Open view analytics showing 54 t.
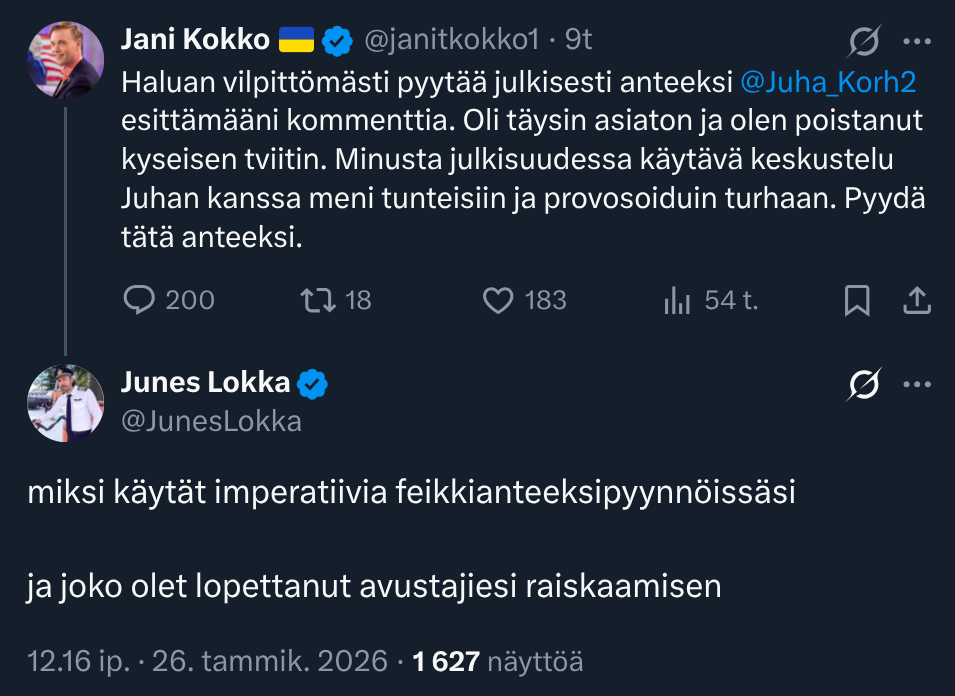 click(677, 300)
